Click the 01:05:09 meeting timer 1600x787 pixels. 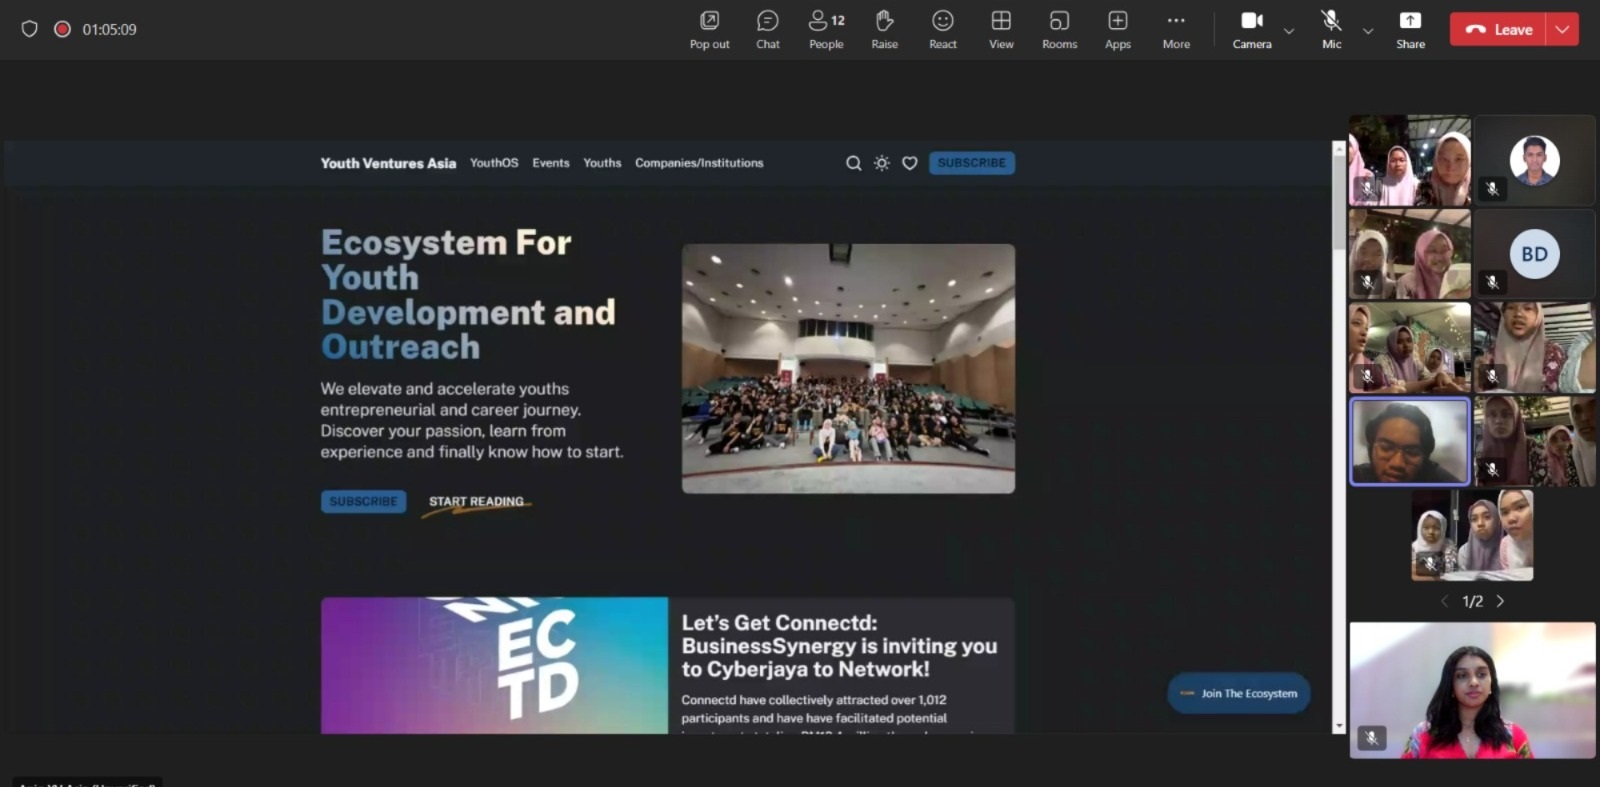(x=109, y=30)
